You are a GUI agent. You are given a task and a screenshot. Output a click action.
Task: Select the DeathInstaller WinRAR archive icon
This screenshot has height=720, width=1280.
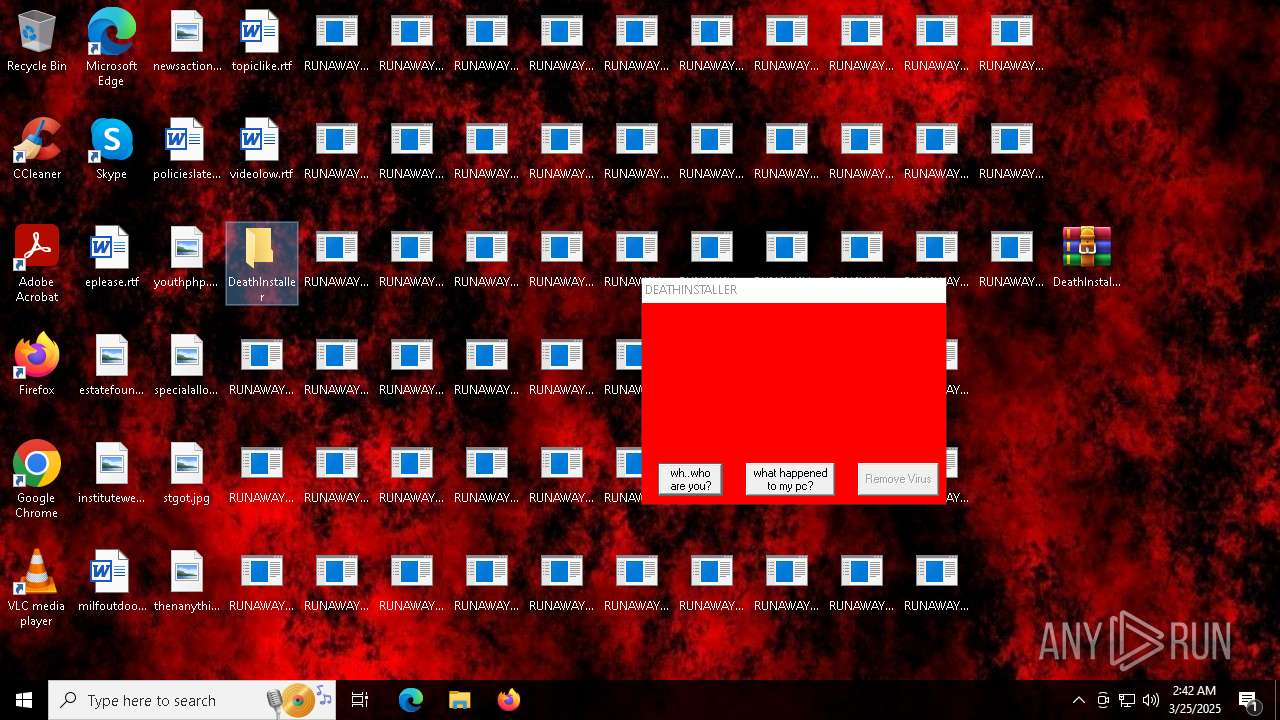pos(1087,258)
